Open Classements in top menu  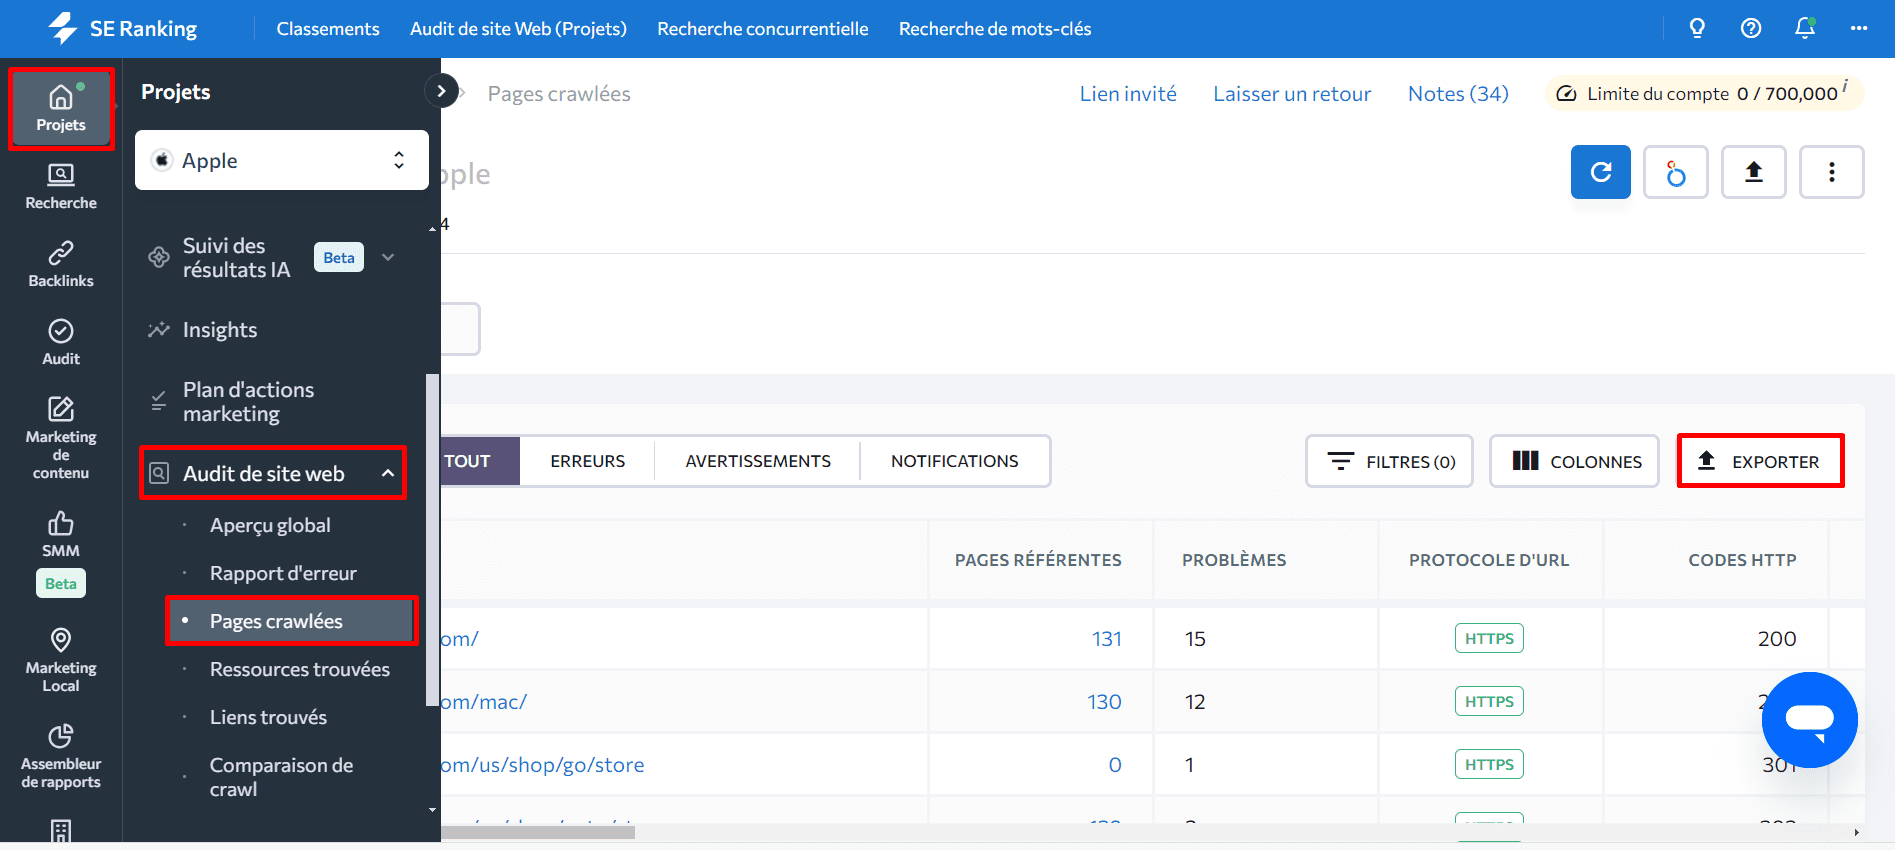click(x=328, y=29)
